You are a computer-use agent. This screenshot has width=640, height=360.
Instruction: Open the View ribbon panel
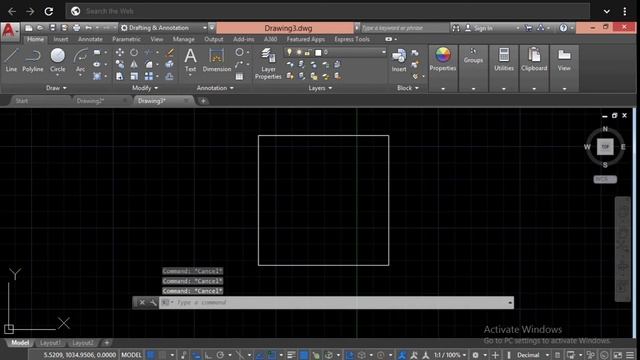click(x=564, y=59)
